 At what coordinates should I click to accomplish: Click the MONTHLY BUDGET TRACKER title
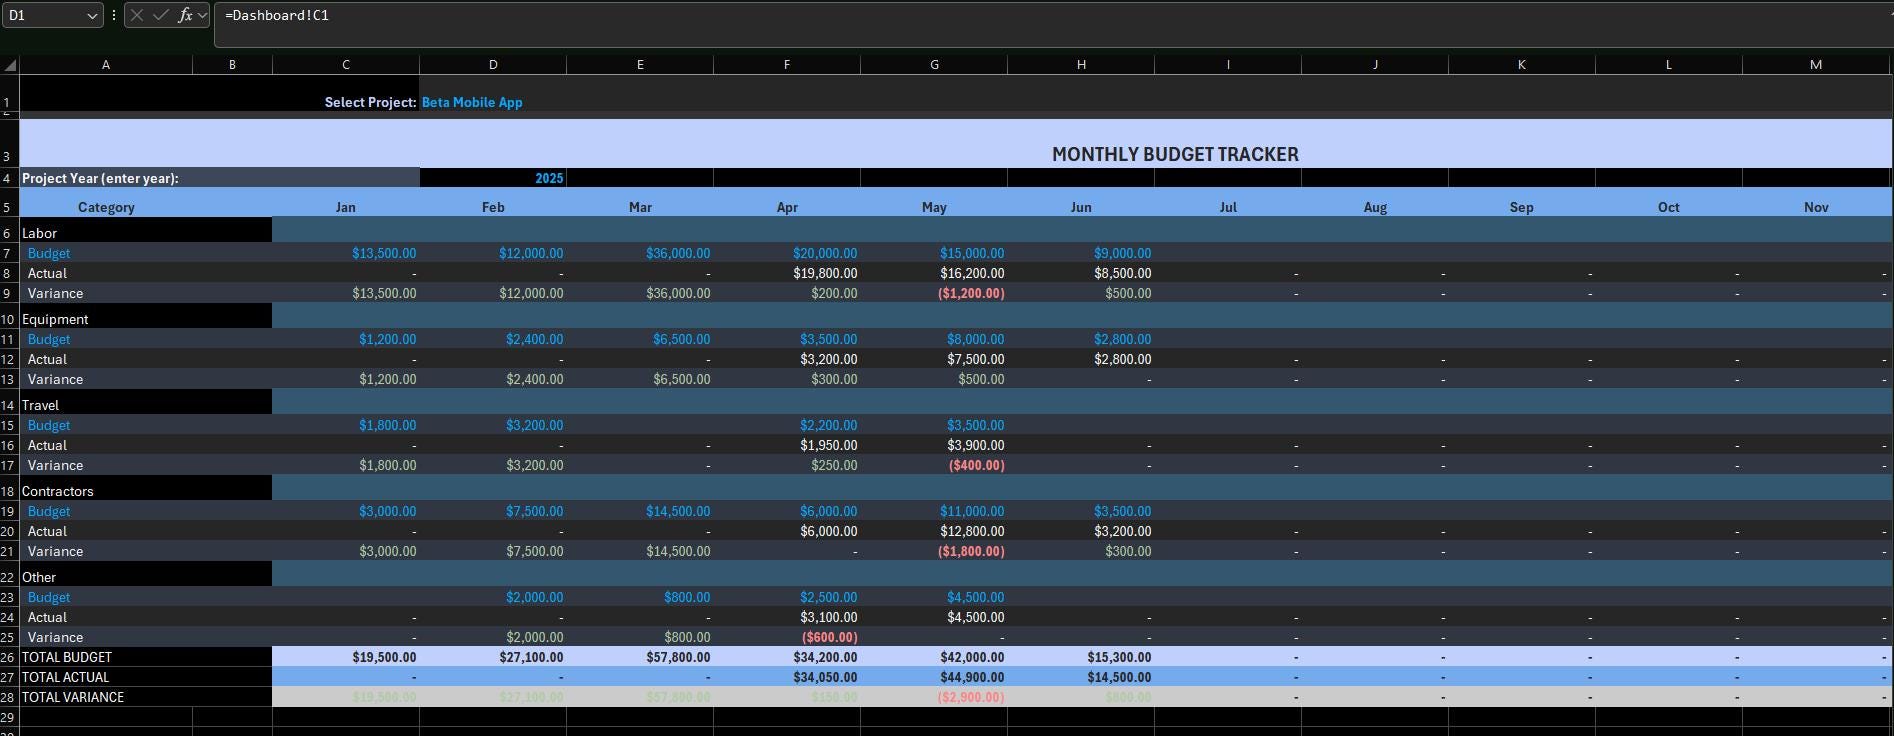[1175, 154]
